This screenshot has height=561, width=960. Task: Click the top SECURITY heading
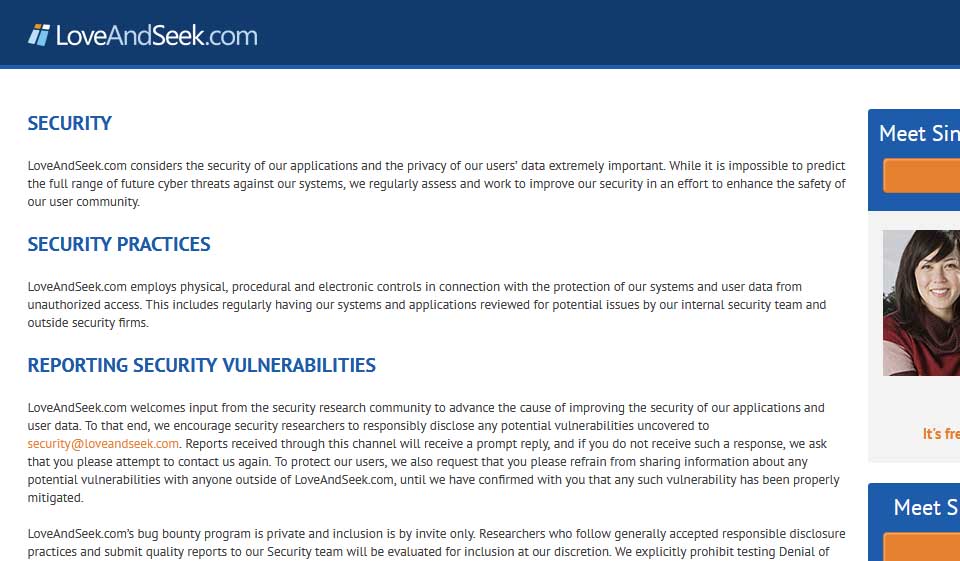[70, 123]
